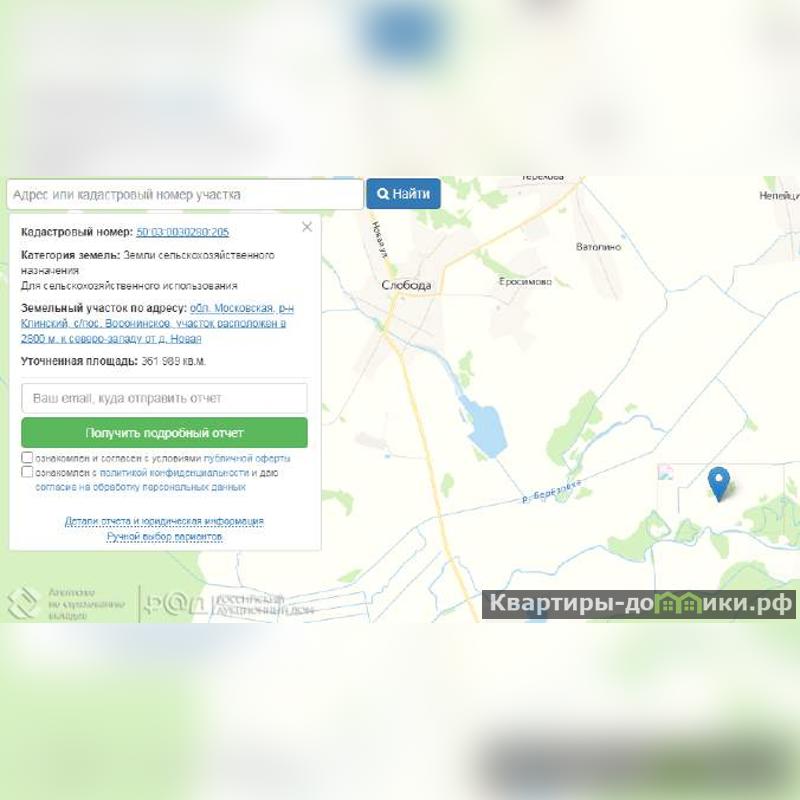Click the Ватолино village label
Screen dimensions: 800x800
tap(598, 247)
